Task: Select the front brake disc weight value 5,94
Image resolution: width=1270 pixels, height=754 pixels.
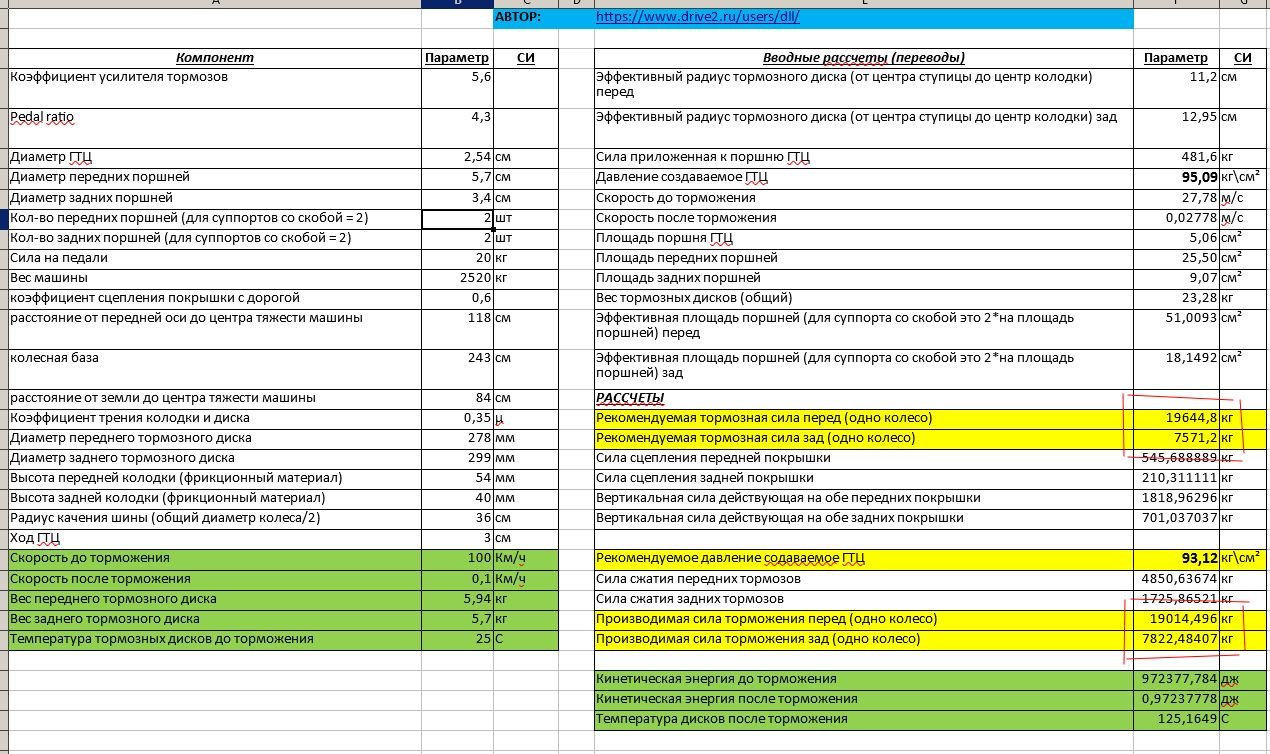Action: point(458,599)
